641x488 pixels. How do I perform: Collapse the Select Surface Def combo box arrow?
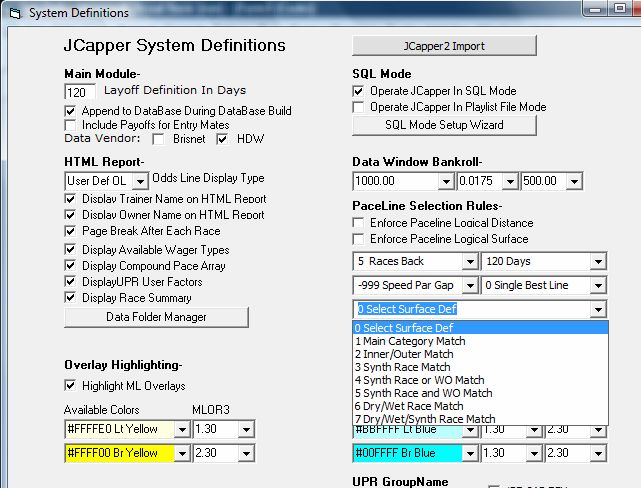pos(598,310)
